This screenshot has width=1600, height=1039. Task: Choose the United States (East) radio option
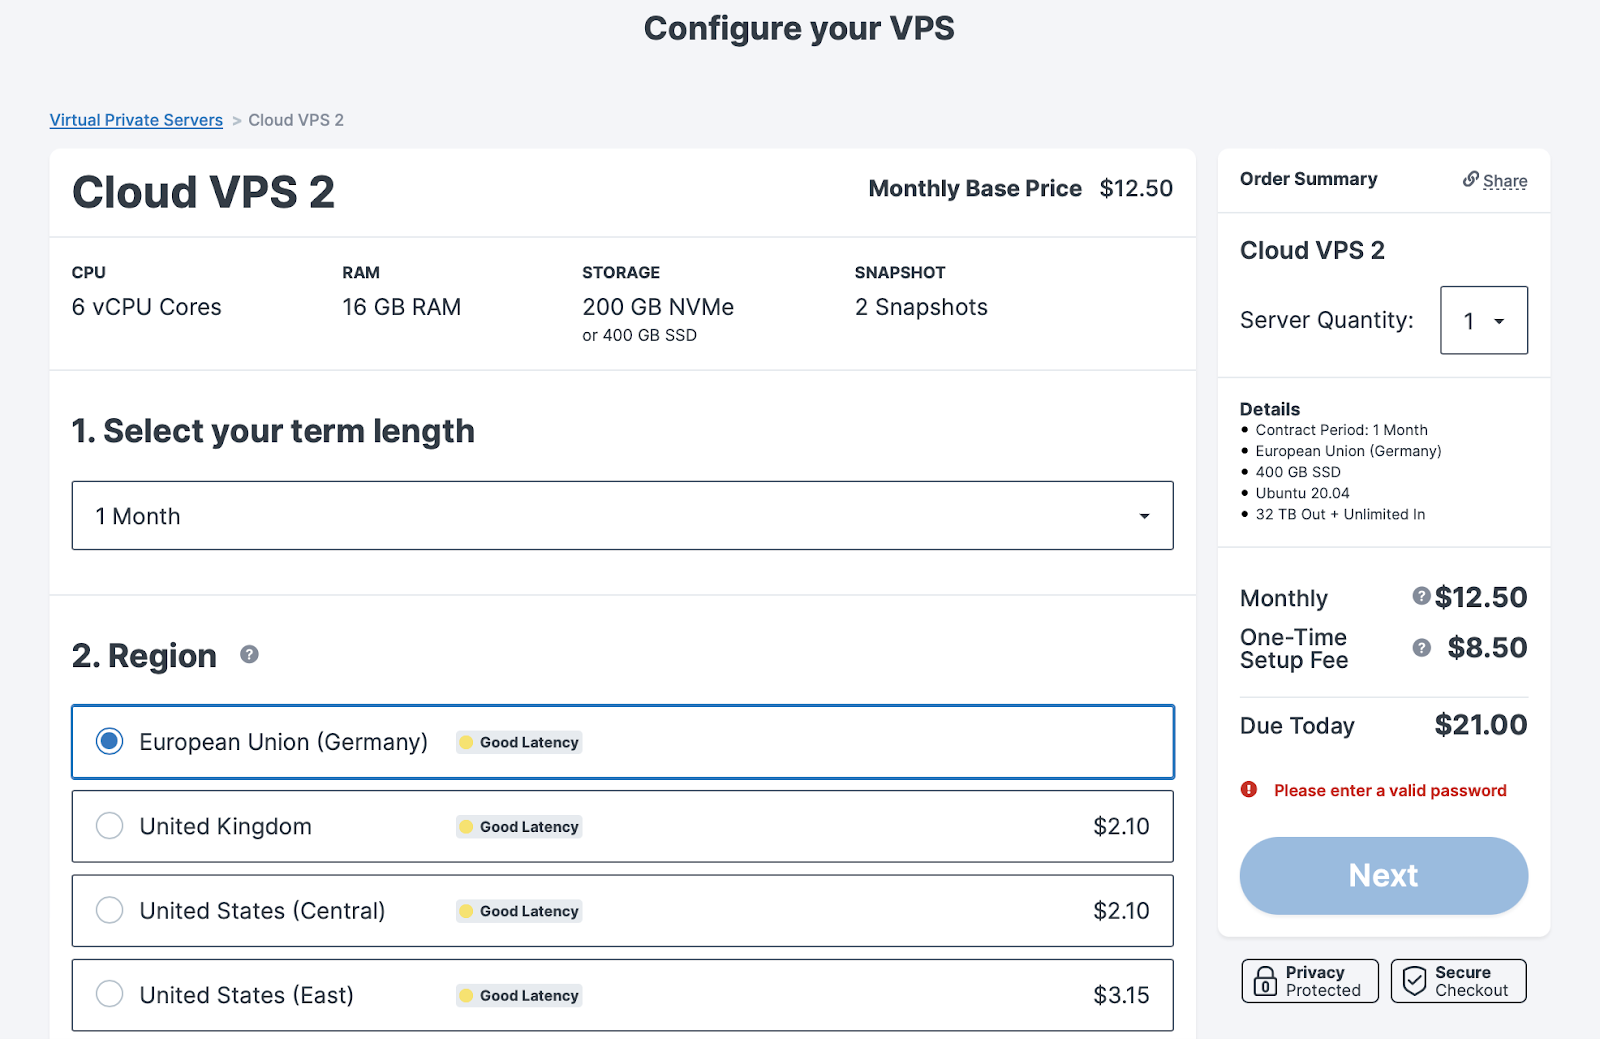[x=109, y=994]
